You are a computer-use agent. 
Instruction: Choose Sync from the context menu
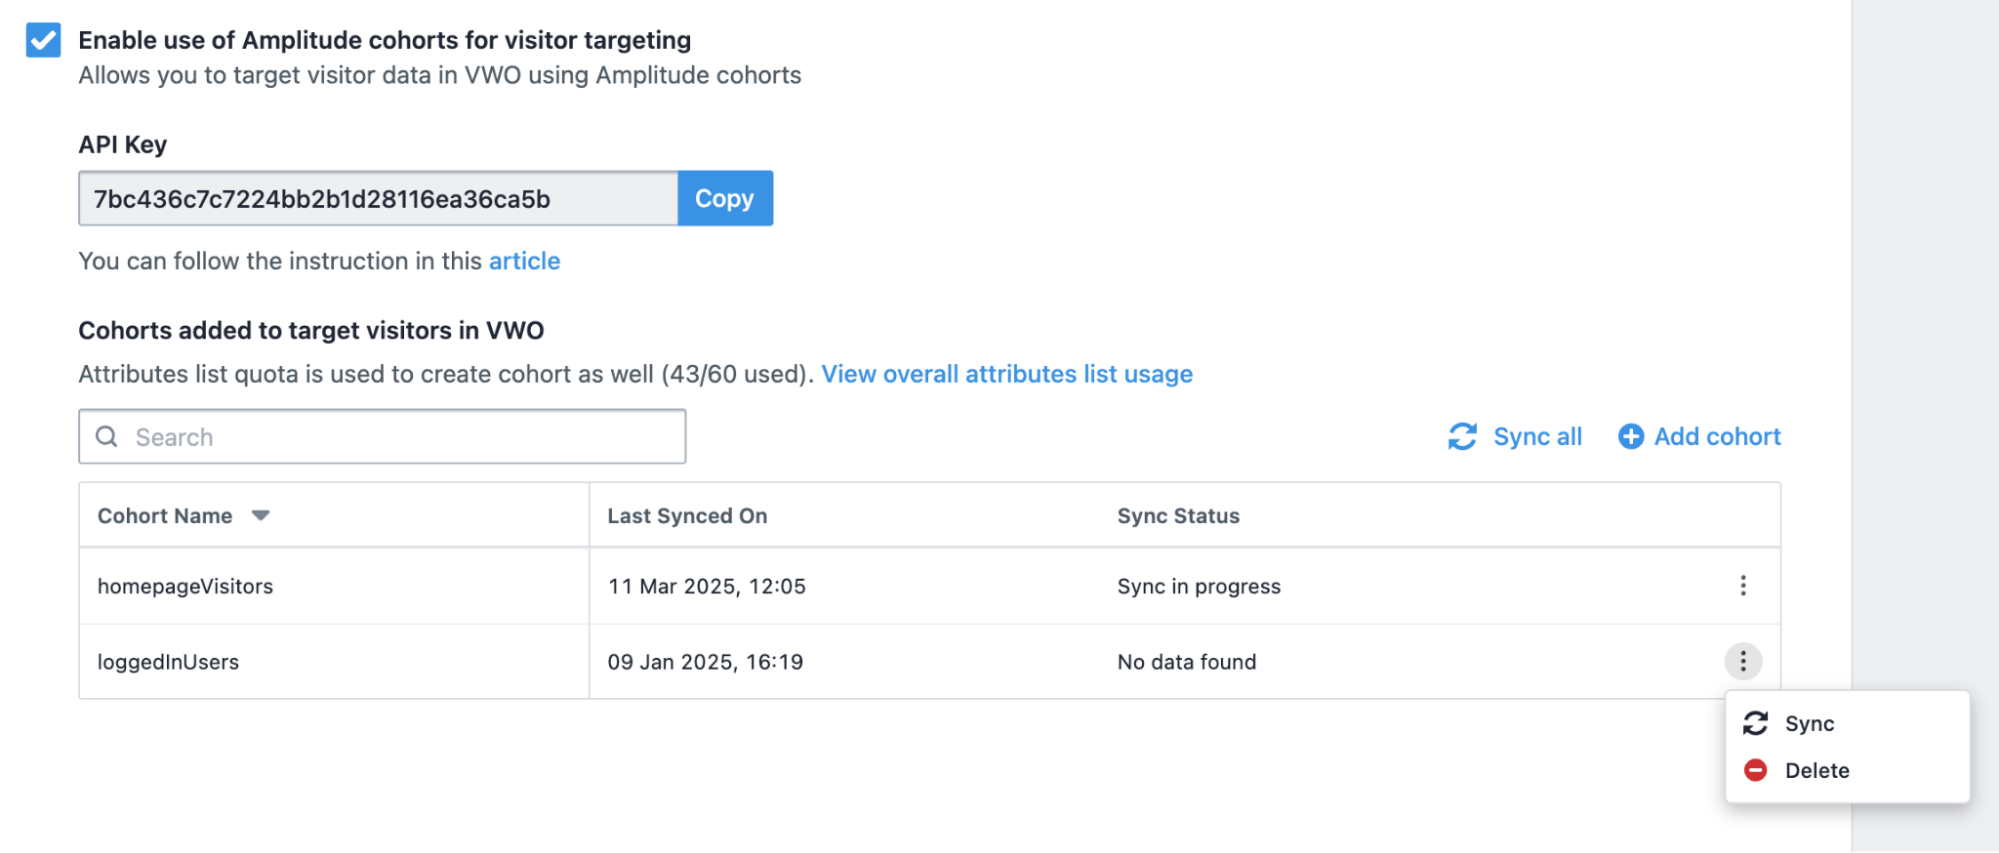coord(1847,723)
